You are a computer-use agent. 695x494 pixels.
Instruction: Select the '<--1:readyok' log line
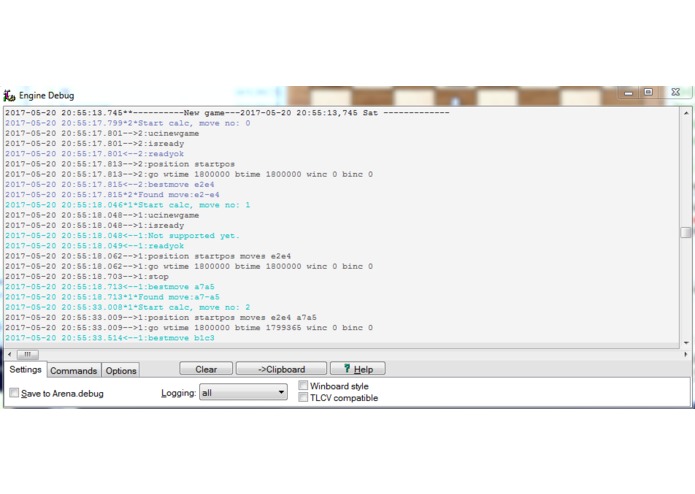click(94, 246)
